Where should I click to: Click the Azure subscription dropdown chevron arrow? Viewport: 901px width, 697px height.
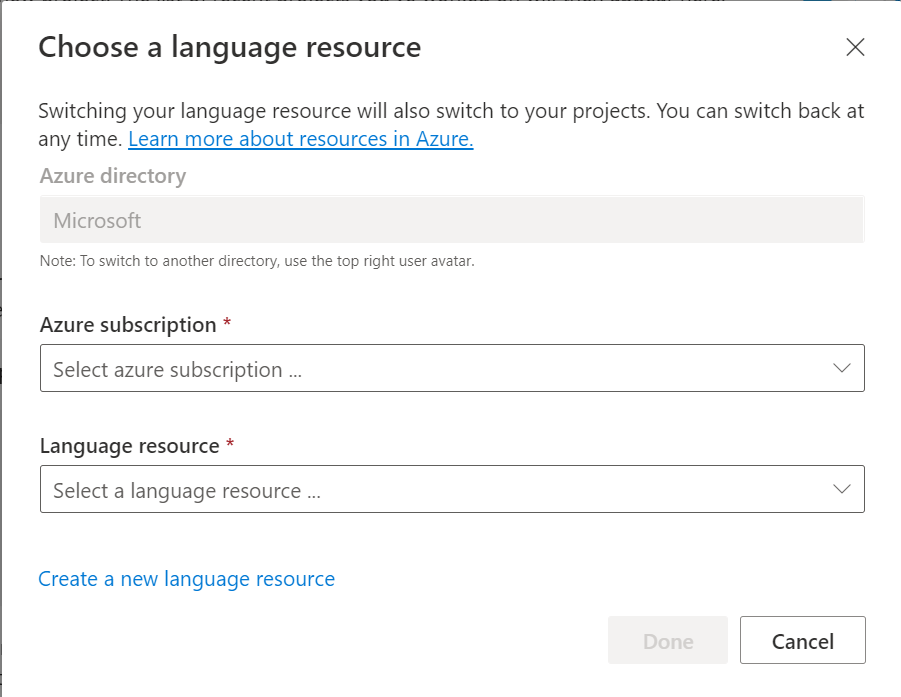[x=842, y=368]
